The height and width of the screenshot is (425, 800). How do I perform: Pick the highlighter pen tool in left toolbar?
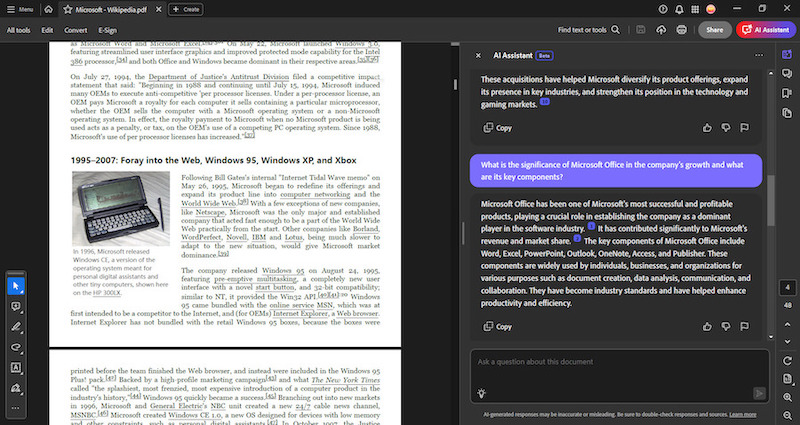[x=15, y=327]
